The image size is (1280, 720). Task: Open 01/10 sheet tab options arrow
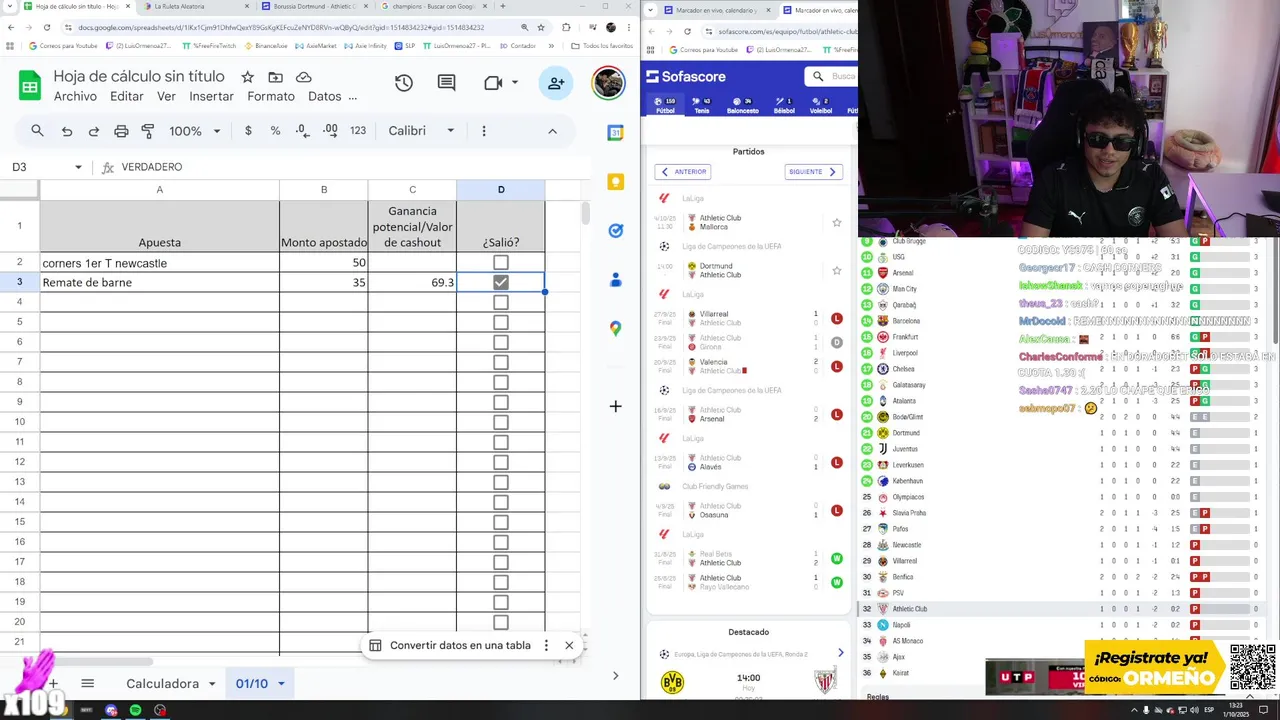click(x=281, y=684)
